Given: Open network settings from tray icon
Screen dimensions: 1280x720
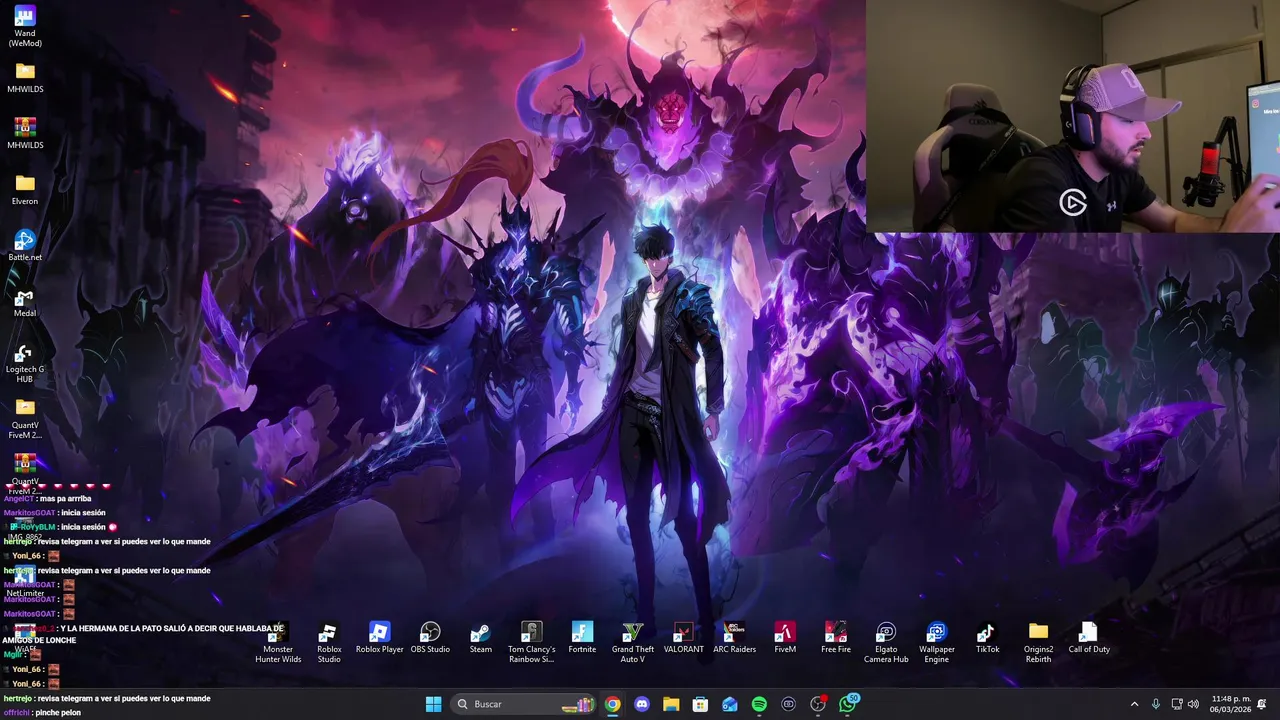Looking at the screenshot, I should 1177,704.
